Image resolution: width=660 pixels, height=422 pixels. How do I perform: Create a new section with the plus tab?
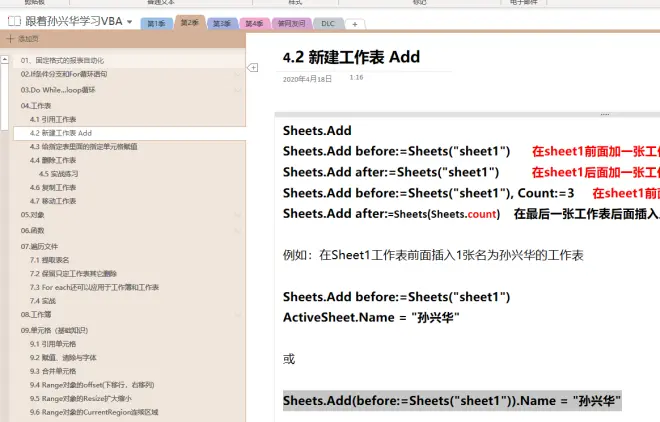355,24
